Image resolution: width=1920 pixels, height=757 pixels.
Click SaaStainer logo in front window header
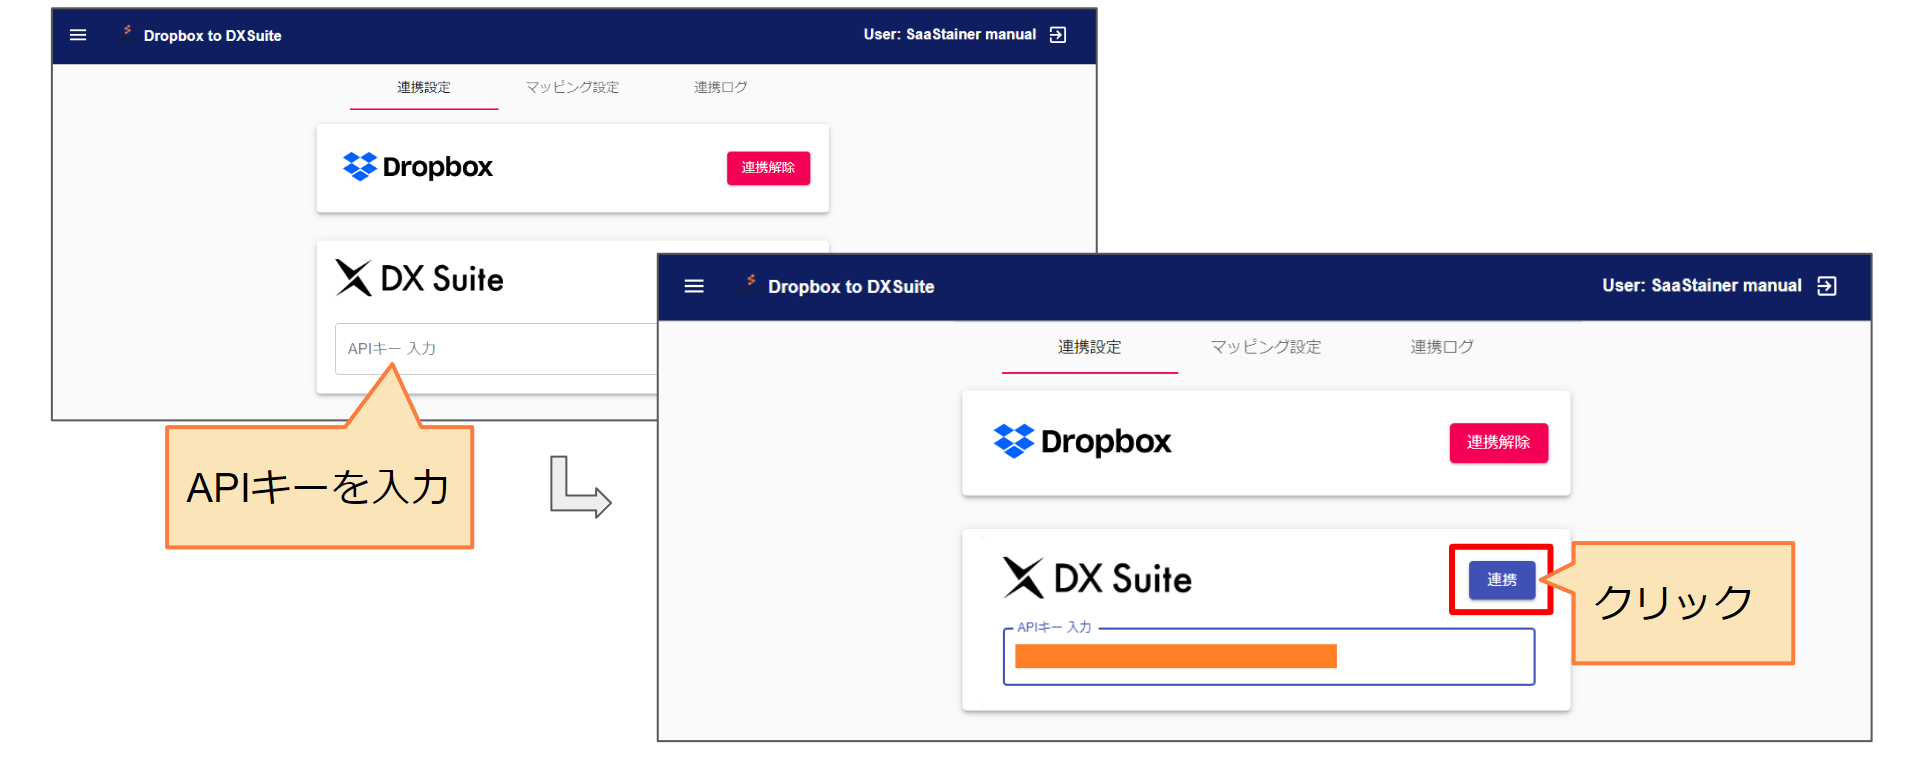(751, 281)
